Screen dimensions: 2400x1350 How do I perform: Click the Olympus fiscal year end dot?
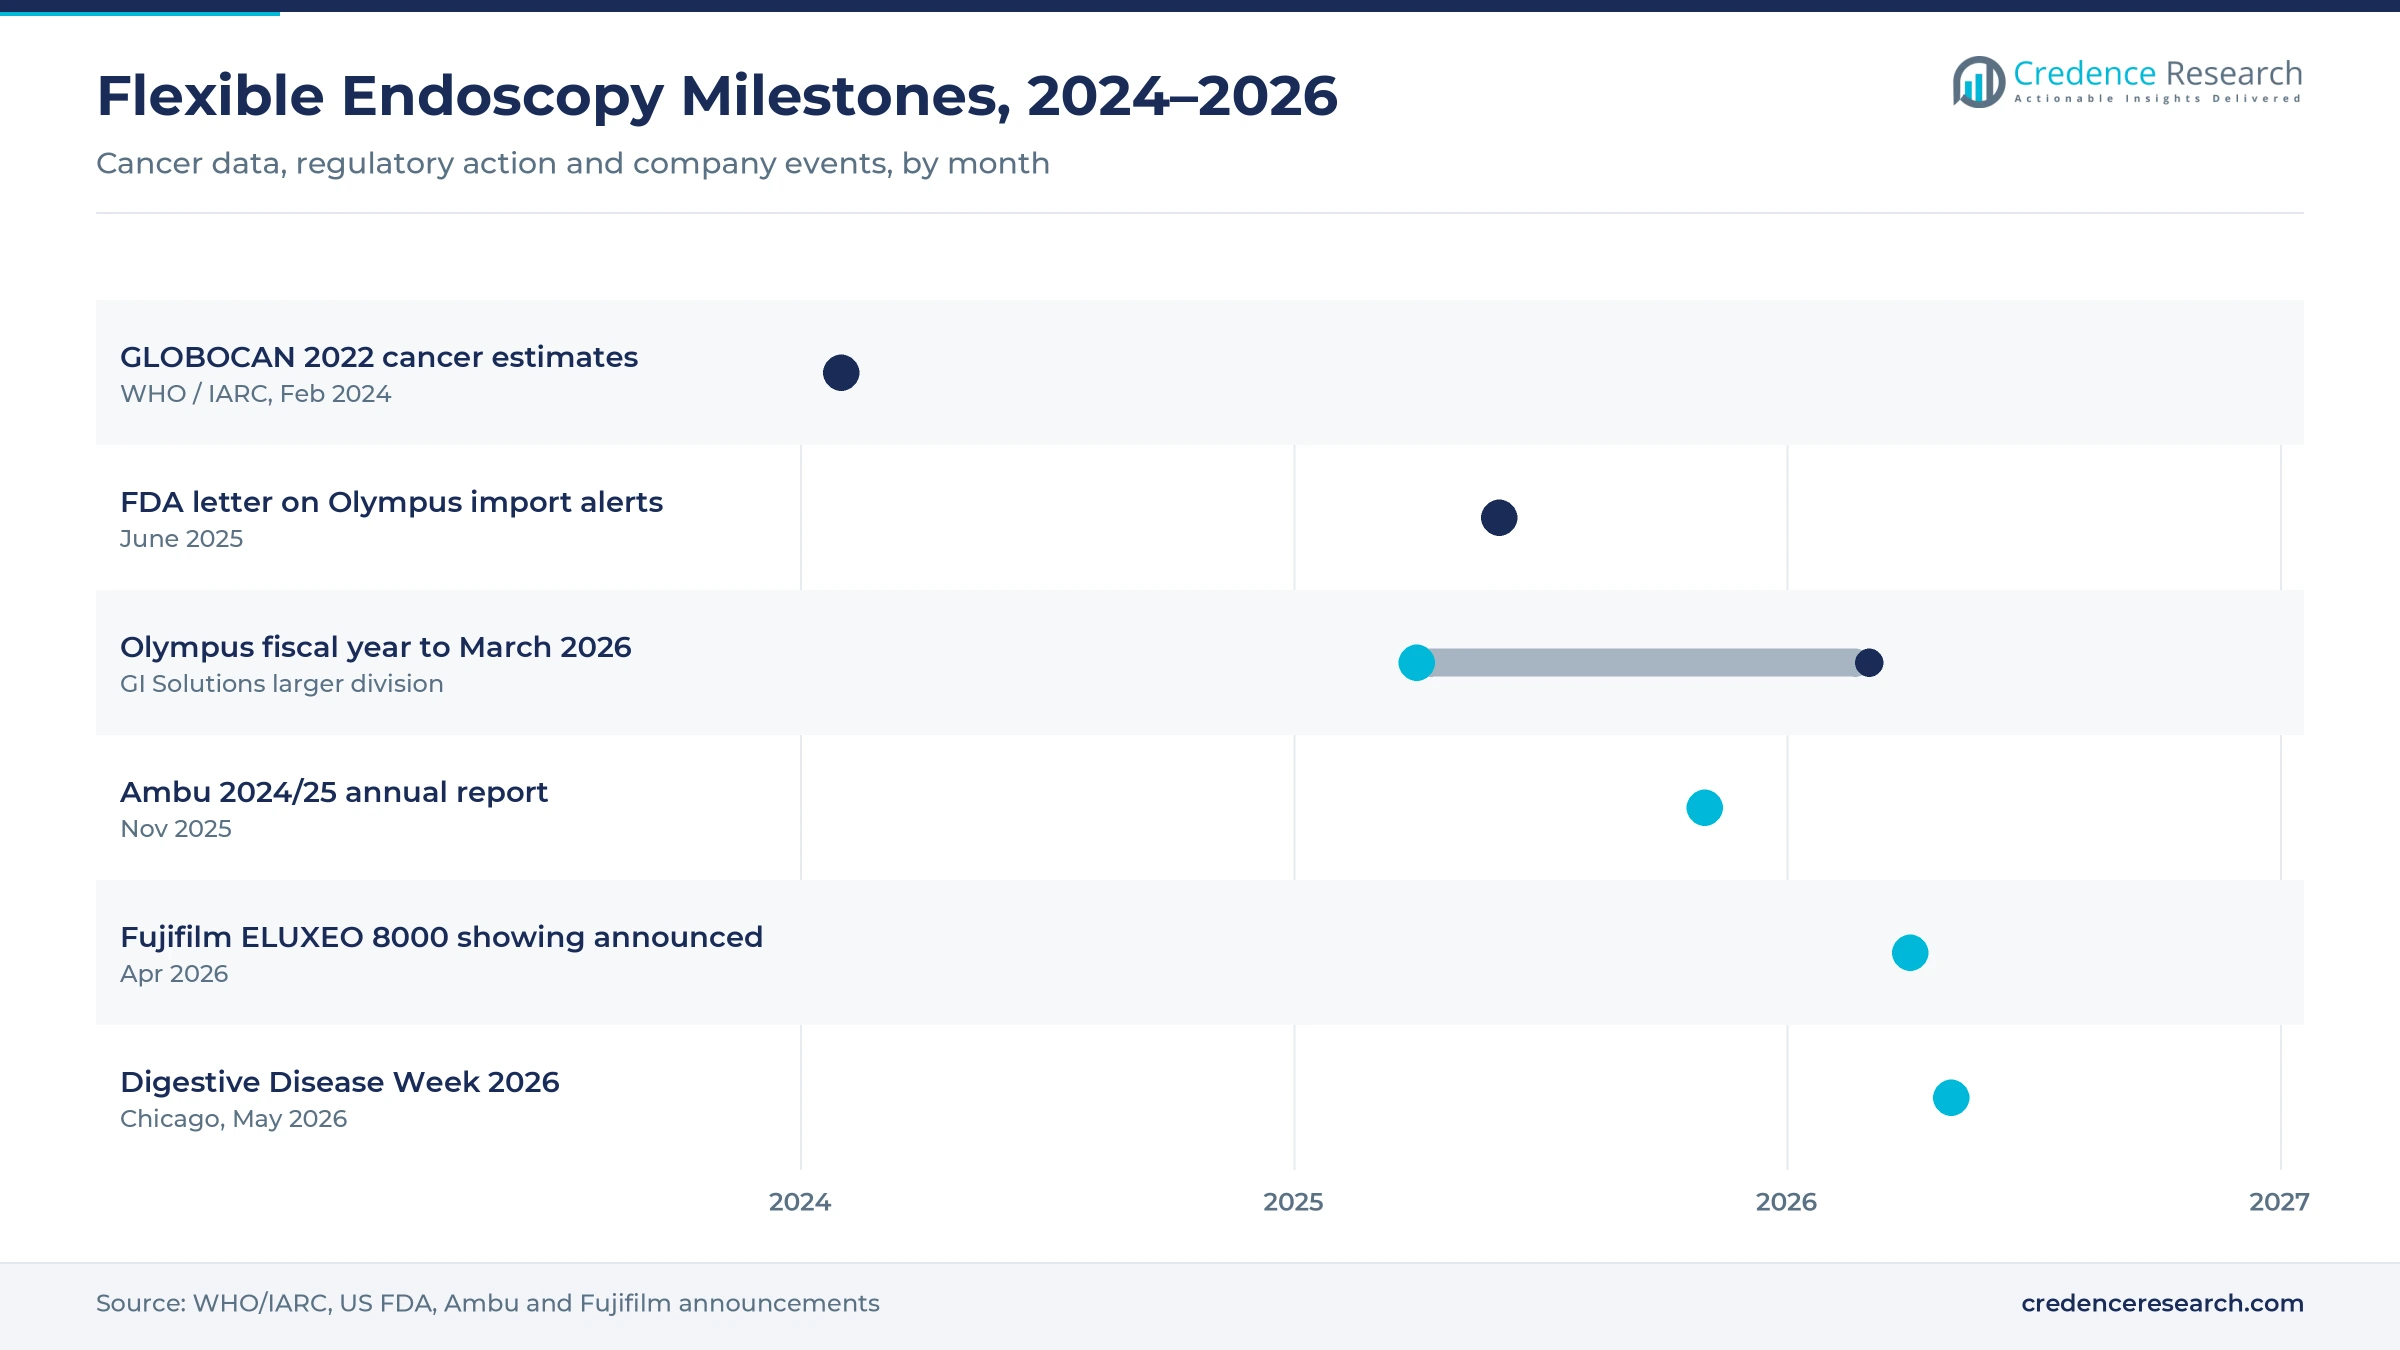(x=1869, y=663)
